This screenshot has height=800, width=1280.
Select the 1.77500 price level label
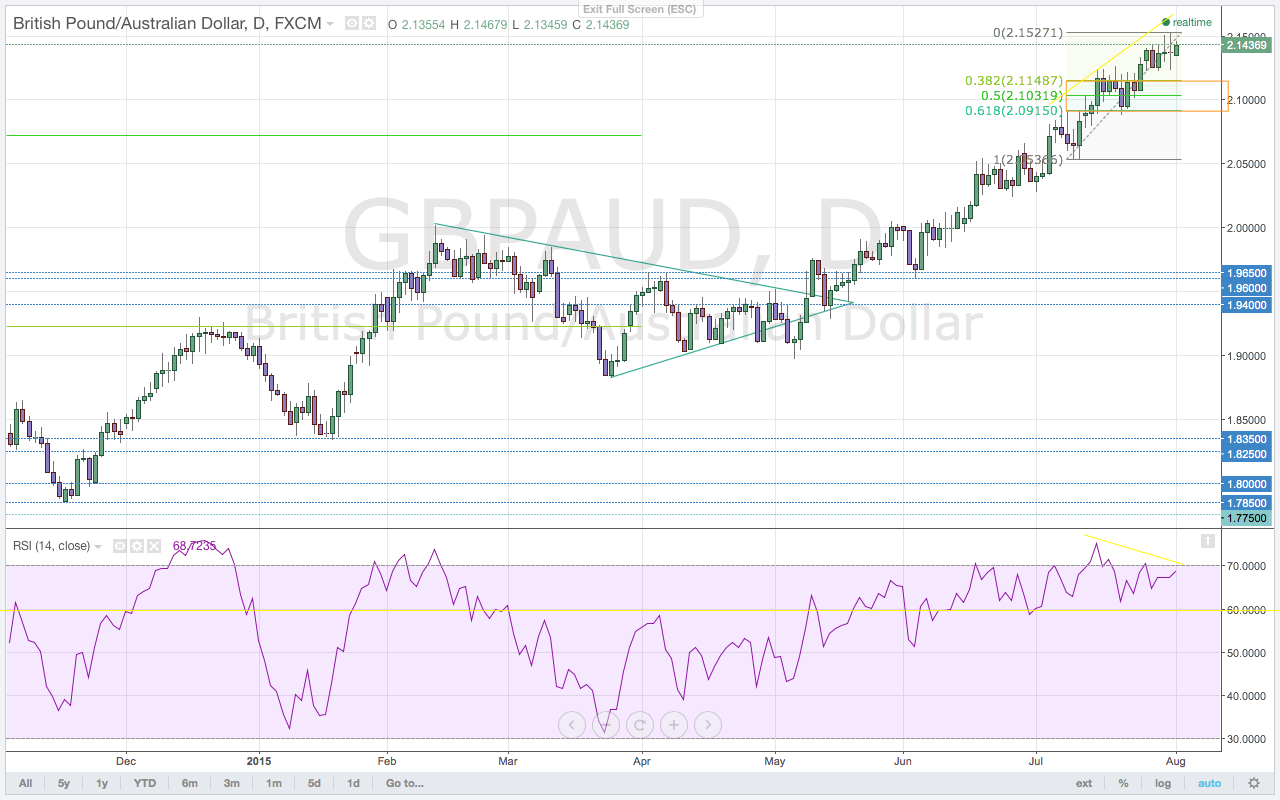[x=1247, y=518]
